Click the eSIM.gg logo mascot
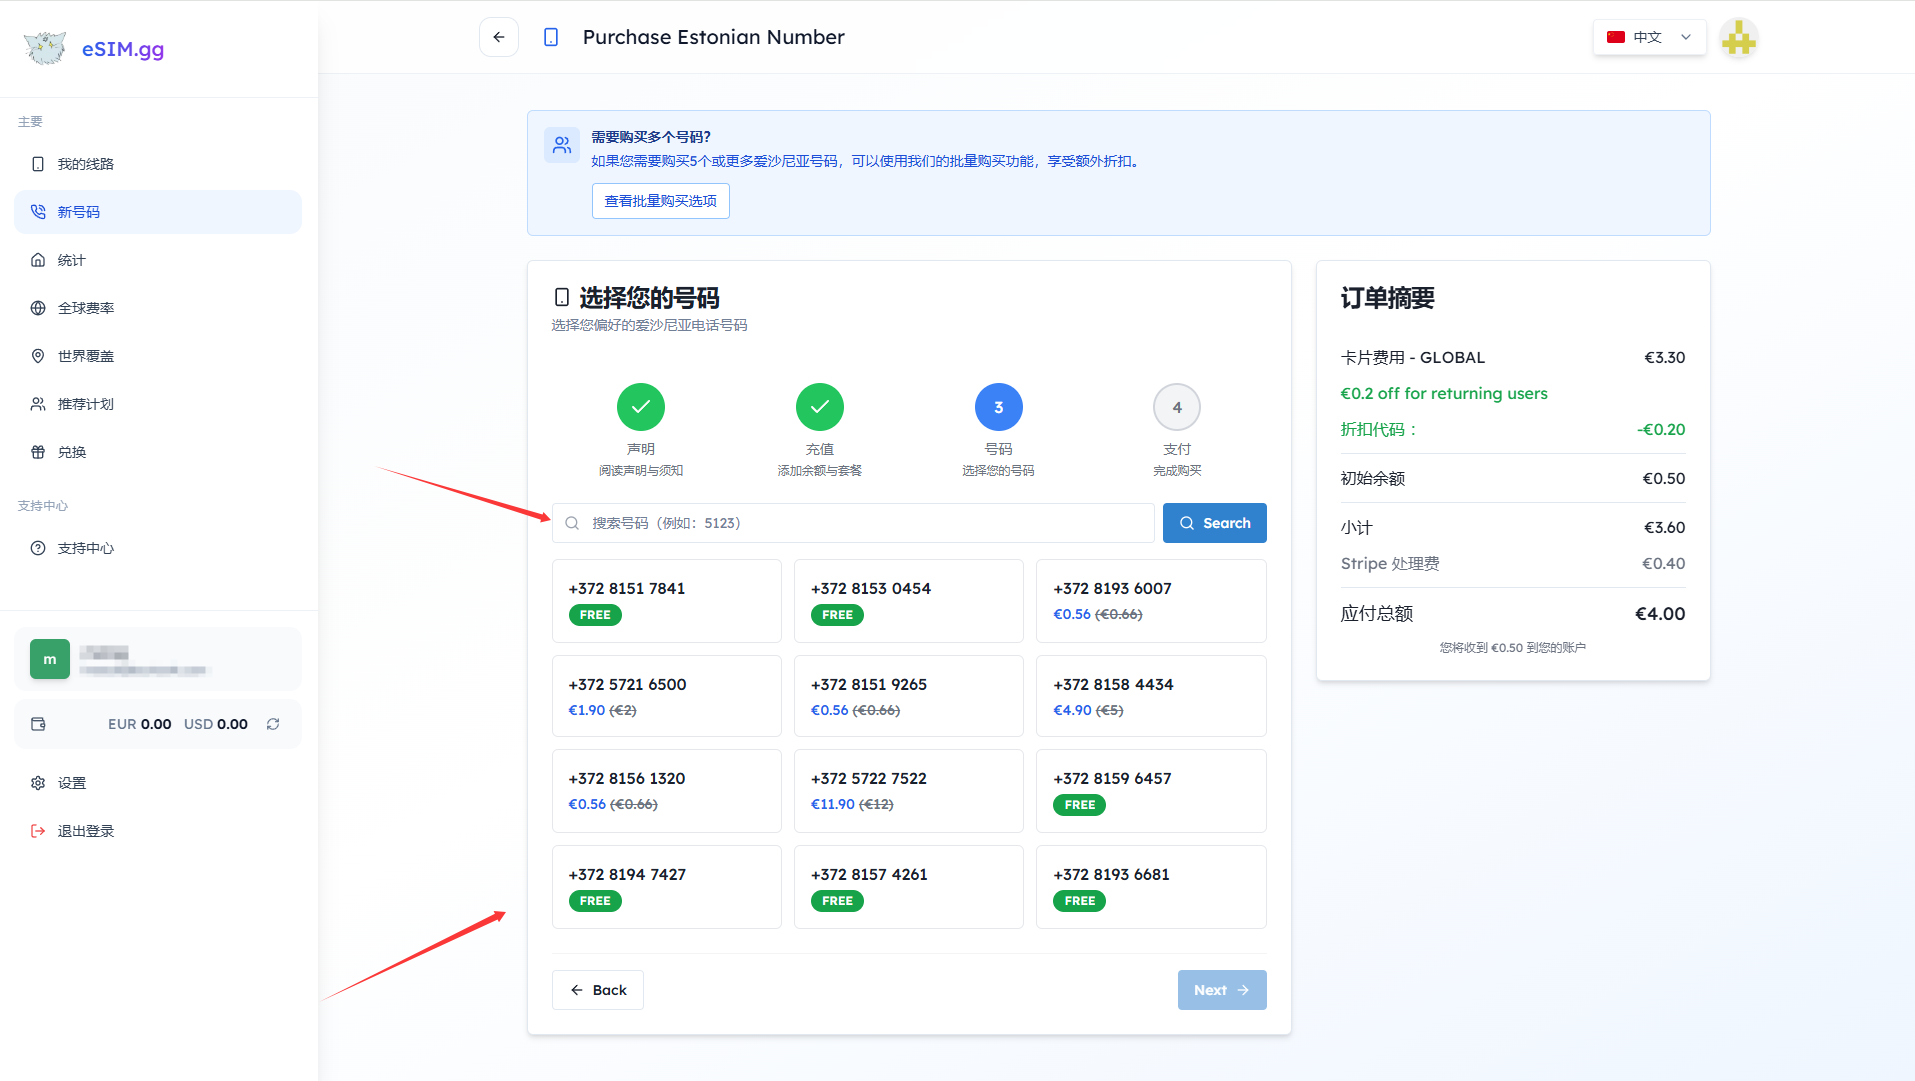1915x1081 pixels. [45, 48]
